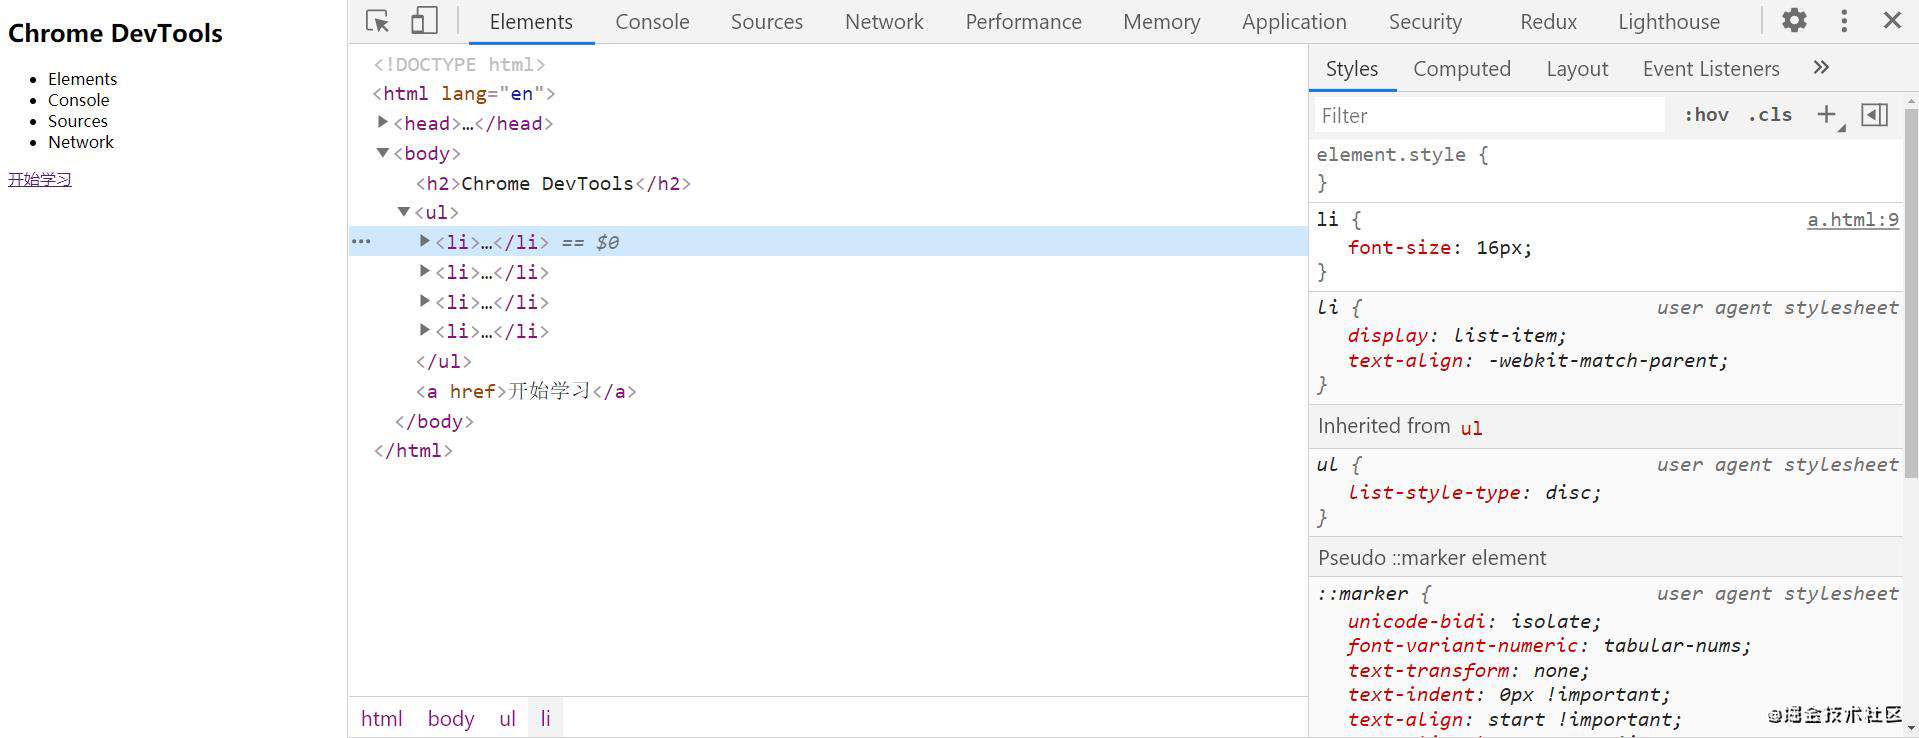The width and height of the screenshot is (1919, 738).
Task: Click the Chrome DevTools page heading
Action: 115,33
